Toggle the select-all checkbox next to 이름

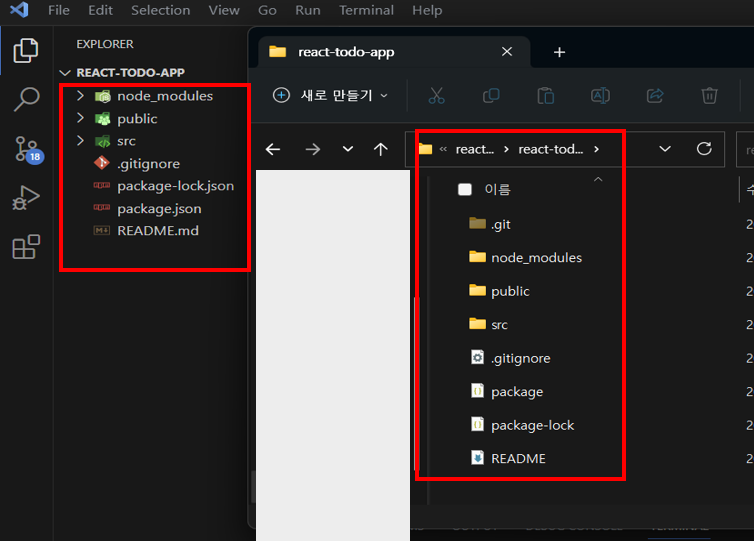[x=465, y=189]
